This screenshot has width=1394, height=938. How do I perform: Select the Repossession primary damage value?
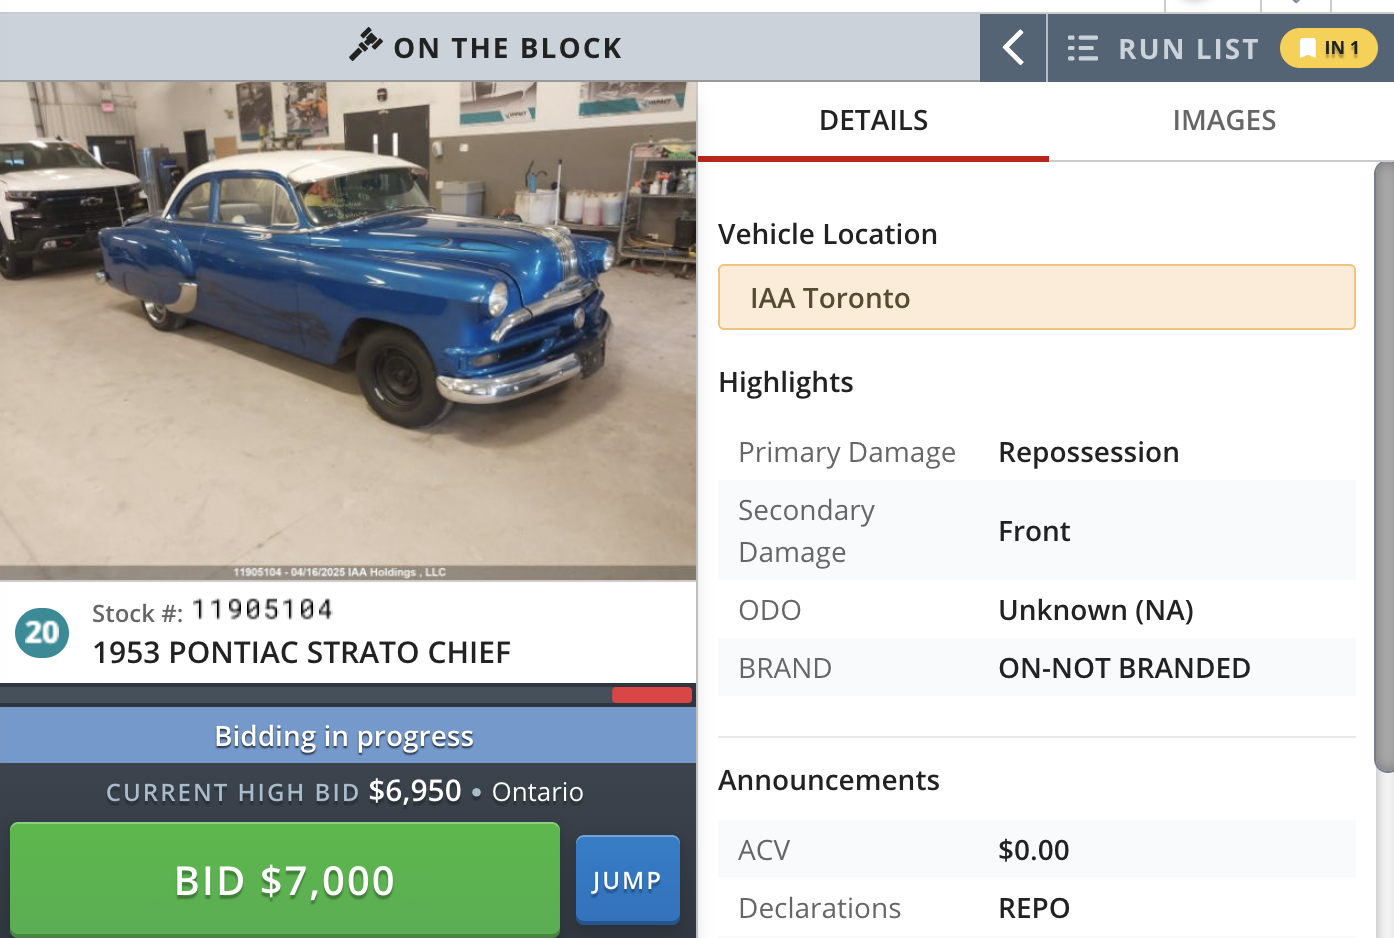coord(1088,452)
